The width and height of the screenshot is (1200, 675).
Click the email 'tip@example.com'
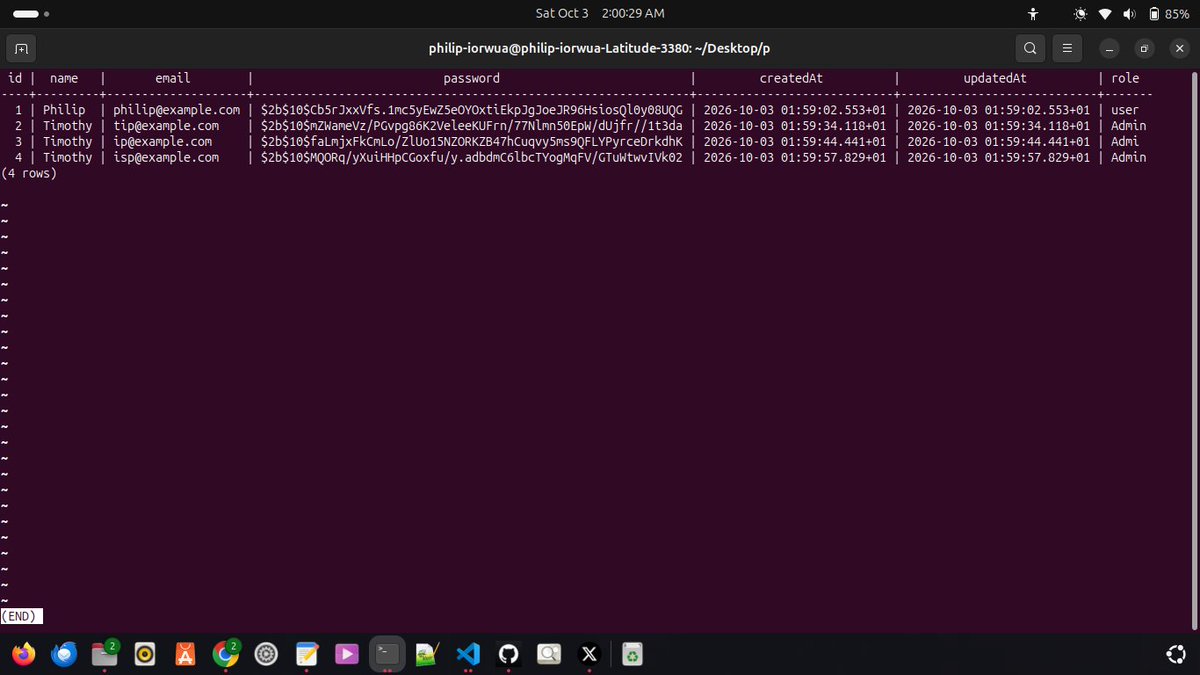166,126
